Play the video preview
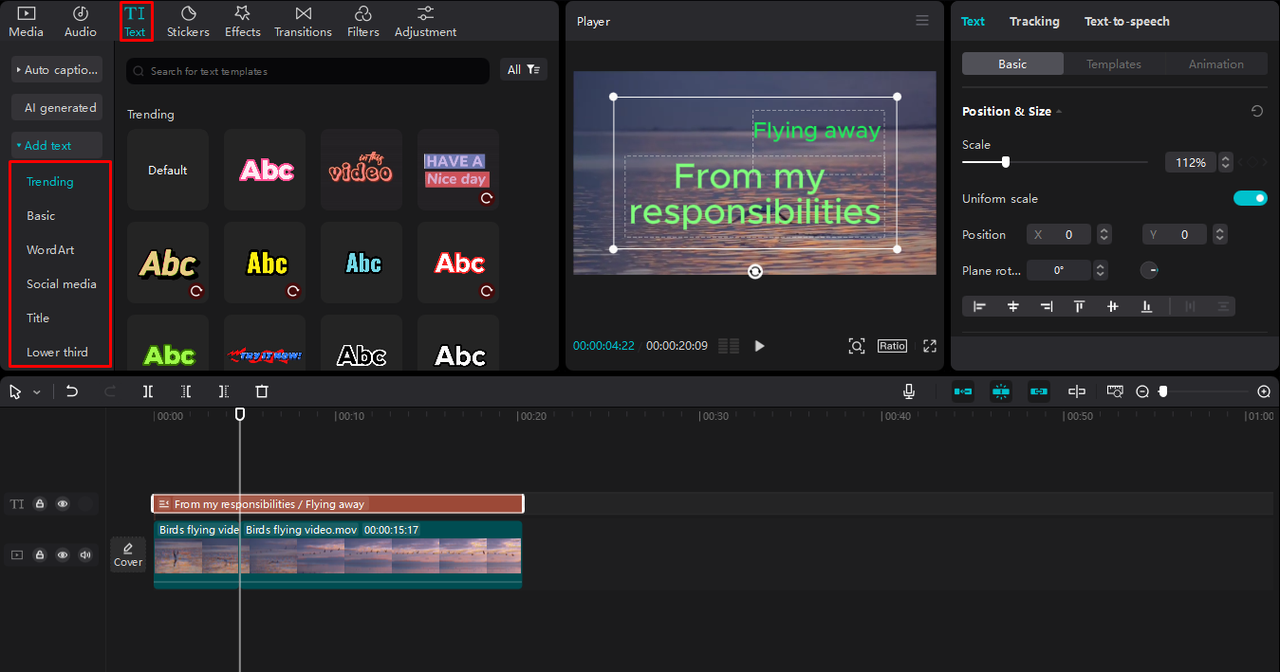The width and height of the screenshot is (1280, 672). 759,346
